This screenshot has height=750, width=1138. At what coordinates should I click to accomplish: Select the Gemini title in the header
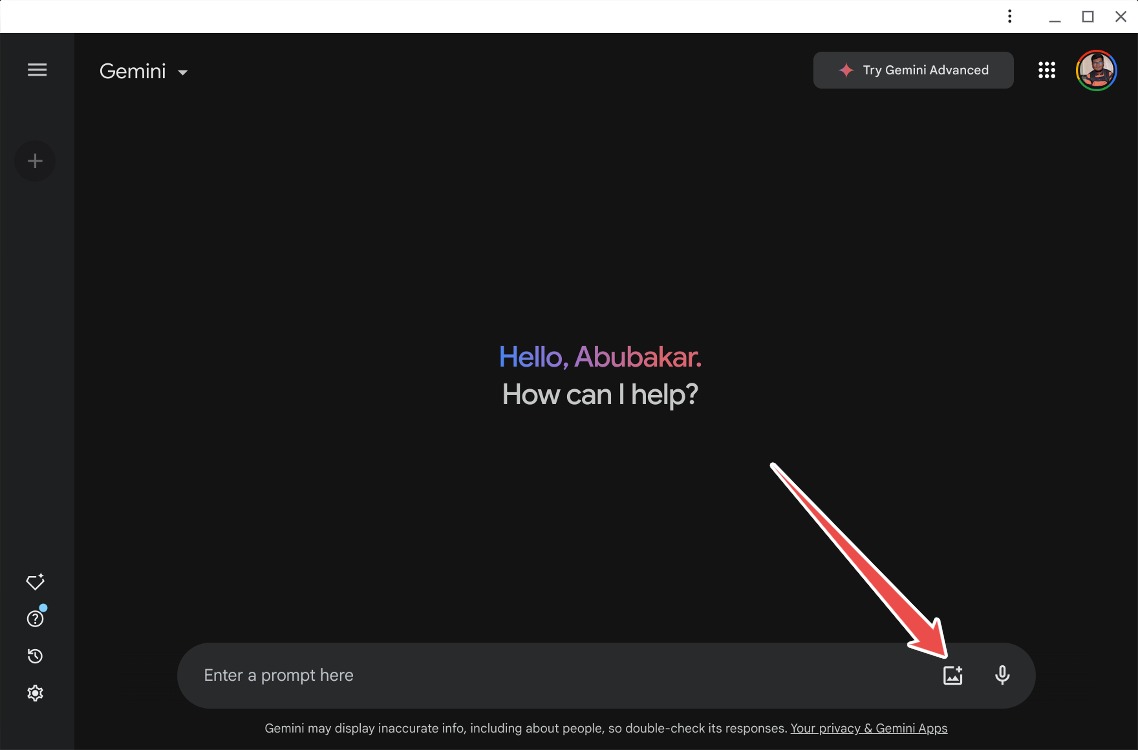(131, 71)
